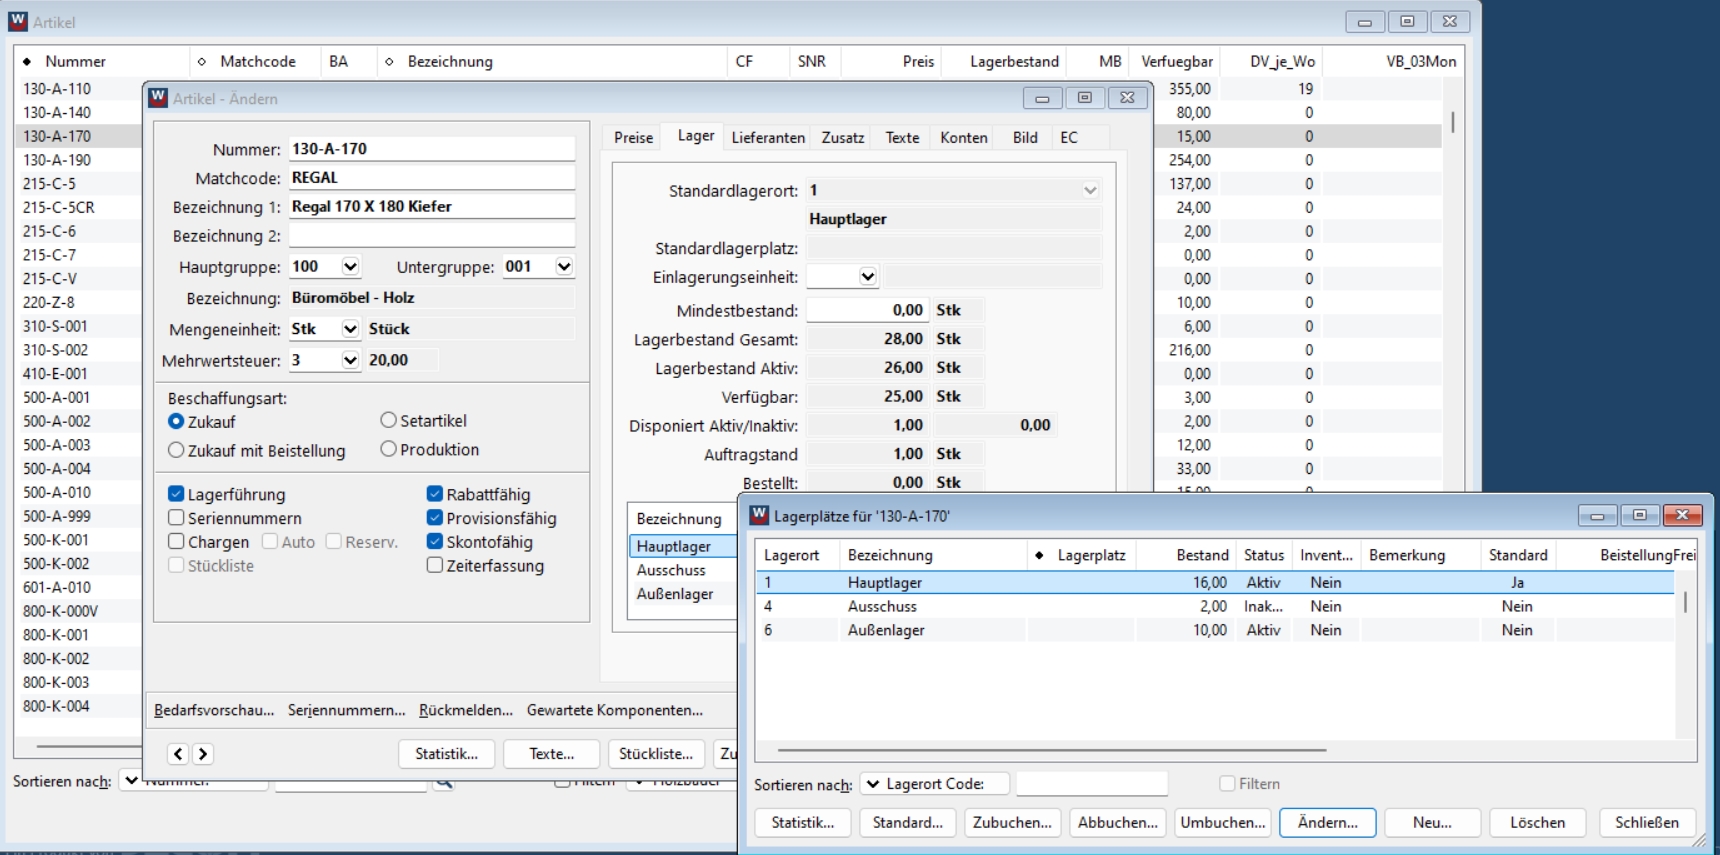1720x855 pixels.
Task: Expand the Standardlagerort dropdown
Action: tap(1090, 190)
